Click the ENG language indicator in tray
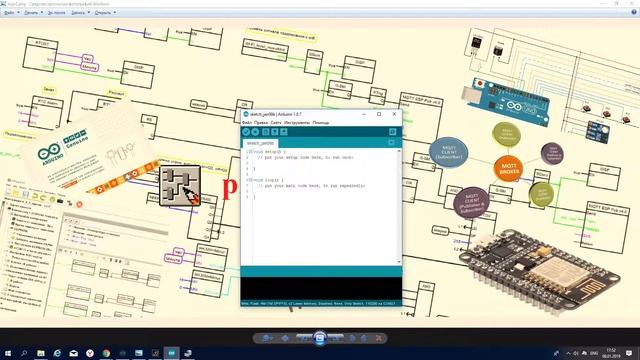The width and height of the screenshot is (640, 360). [x=594, y=353]
